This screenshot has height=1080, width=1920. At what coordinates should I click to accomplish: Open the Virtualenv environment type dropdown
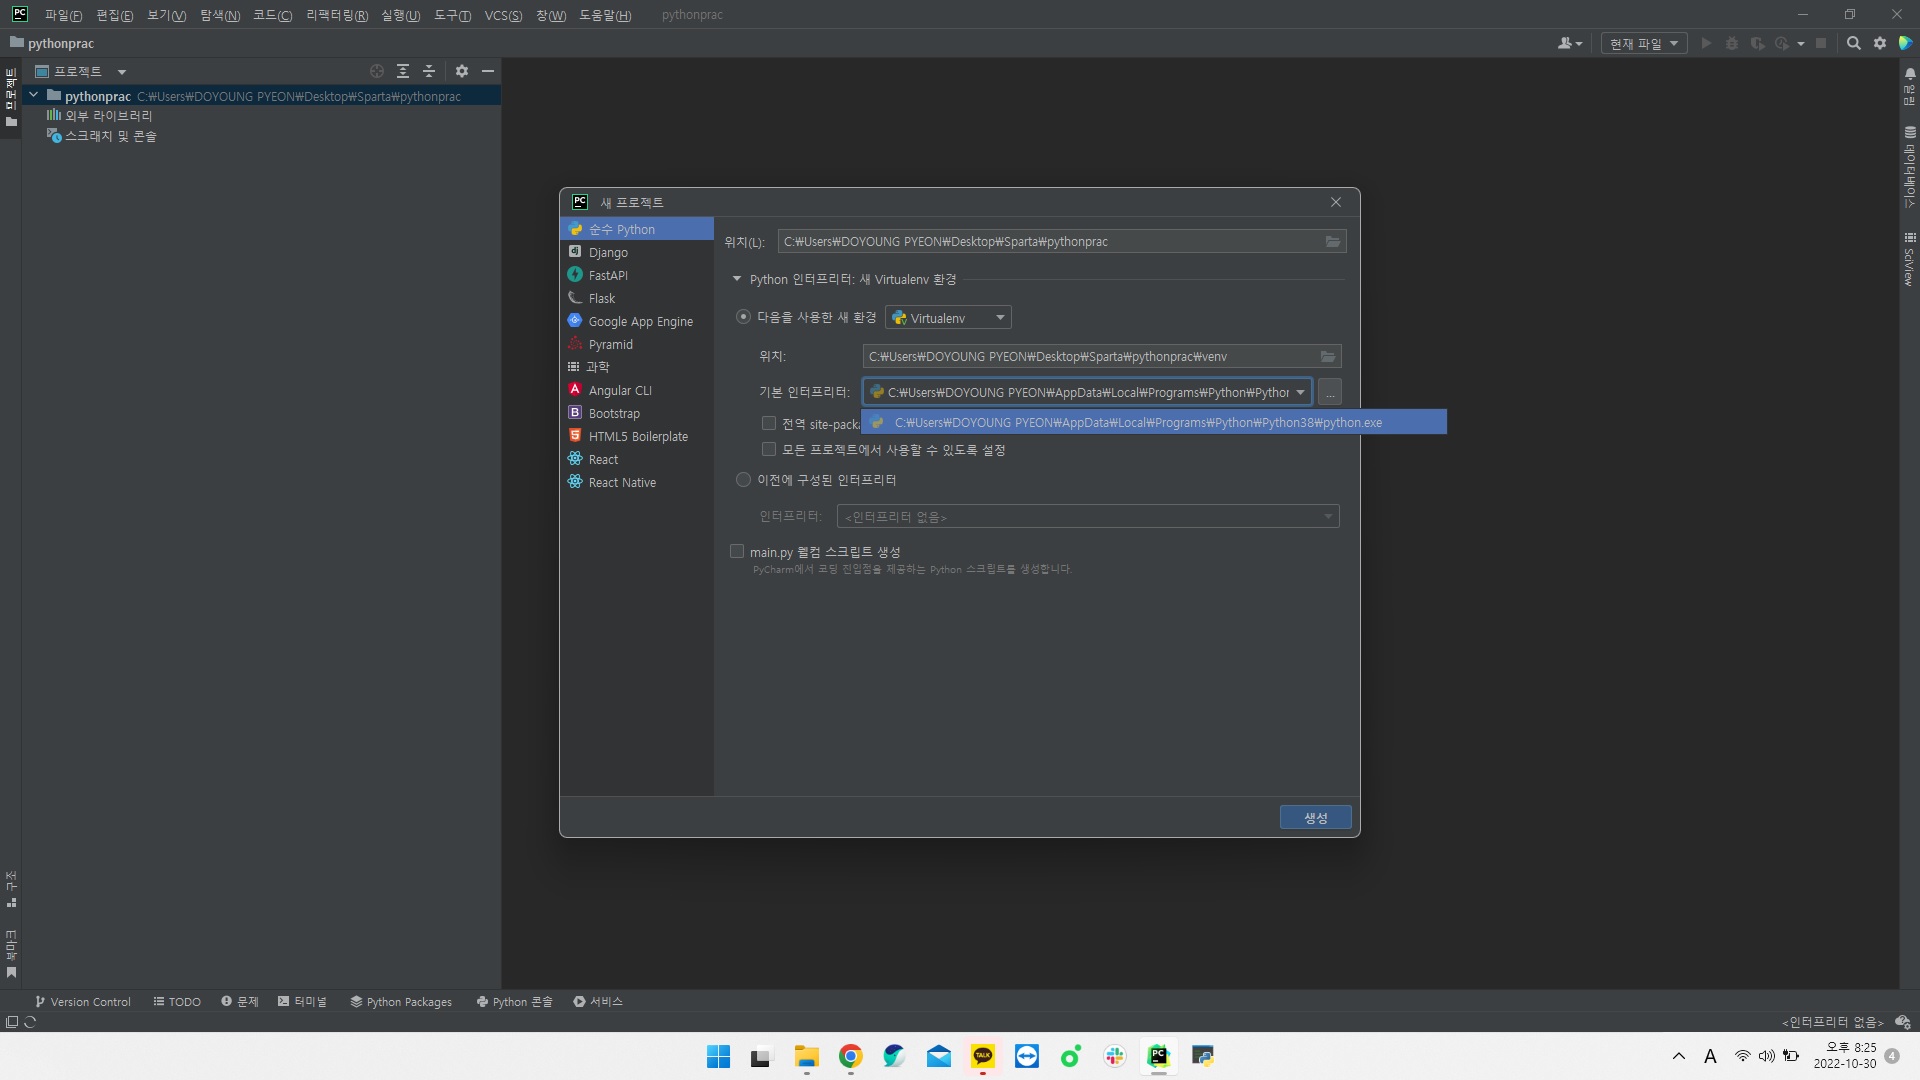948,318
